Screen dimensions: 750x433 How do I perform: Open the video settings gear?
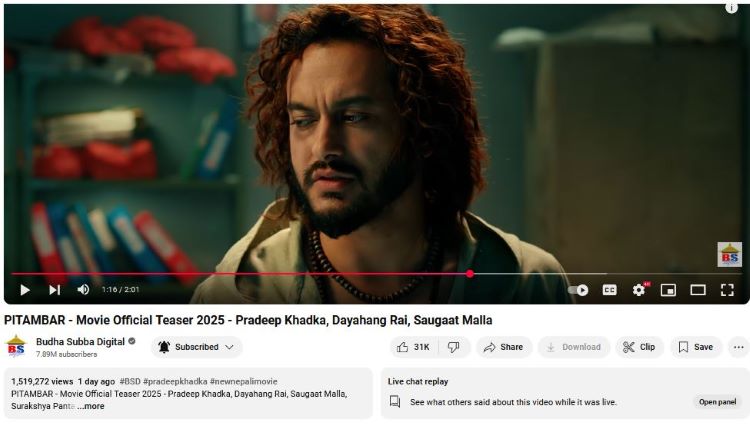pyautogui.click(x=639, y=290)
